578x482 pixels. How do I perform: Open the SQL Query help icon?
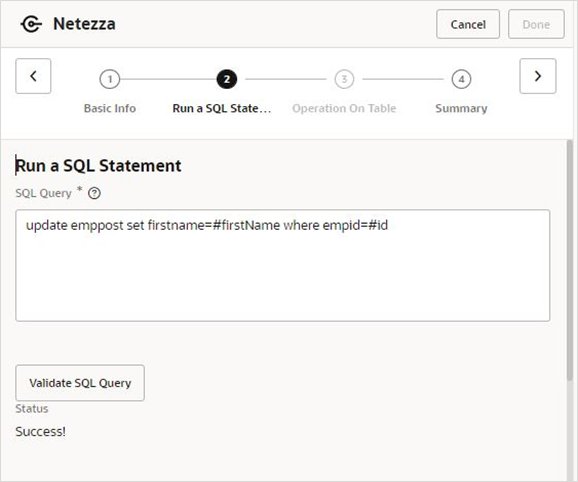coord(94,193)
